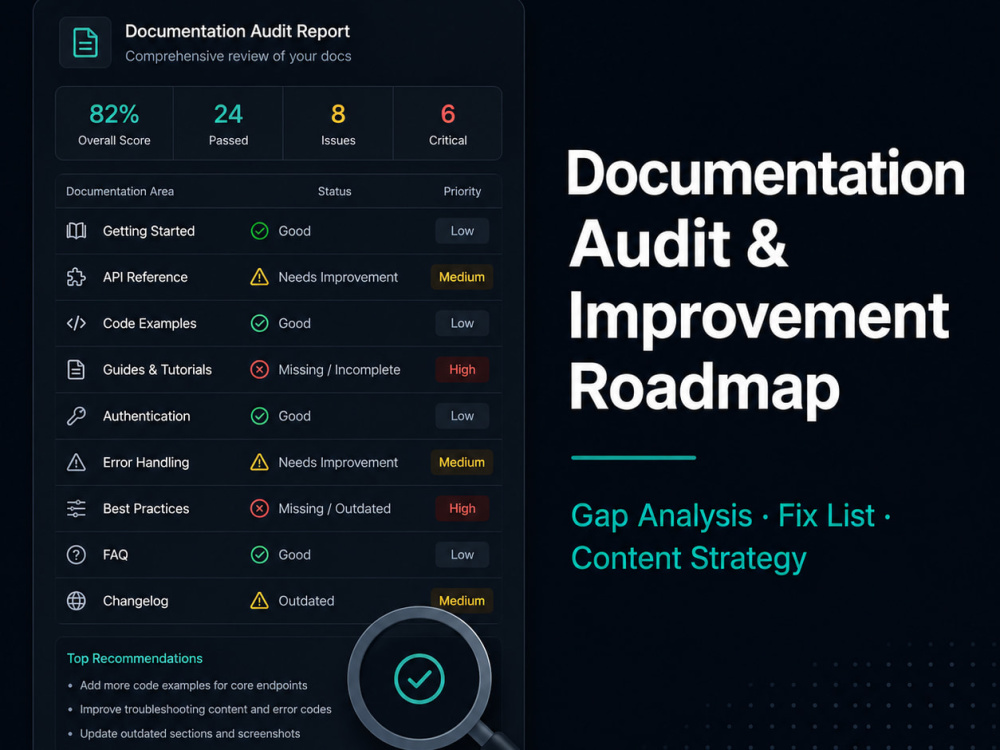Screen dimensions: 1000x750
Task: Click the document icon beside Documentation Audit Report
Action: click(85, 43)
